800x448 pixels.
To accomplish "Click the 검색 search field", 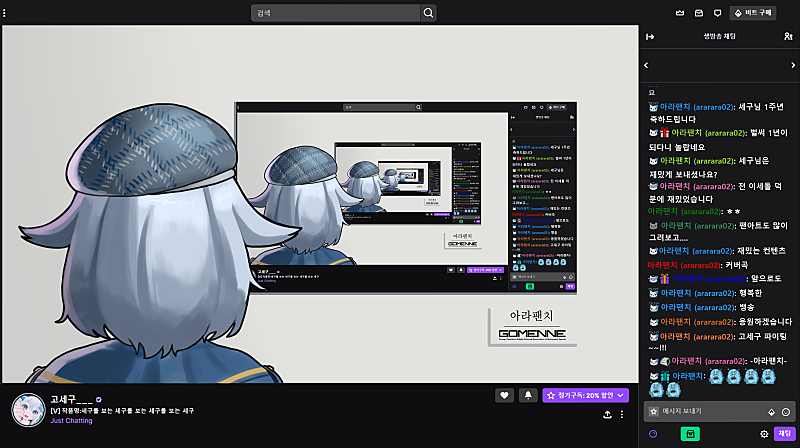I will point(336,13).
